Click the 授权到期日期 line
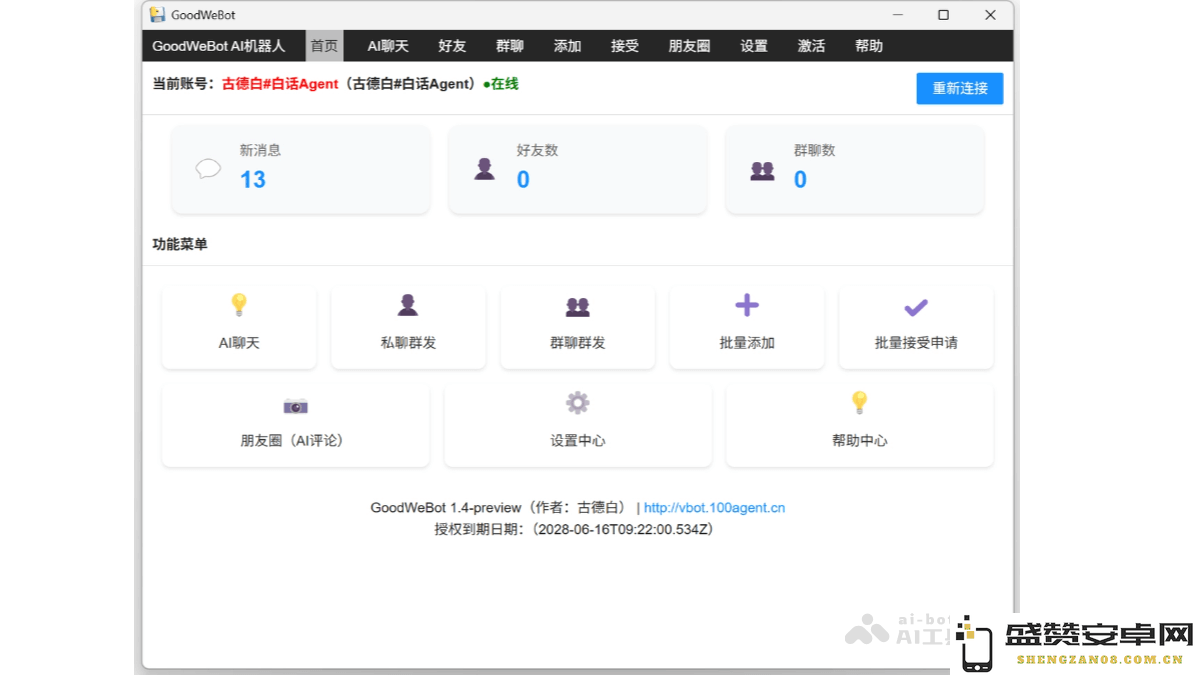This screenshot has height=675, width=1200. click(x=574, y=530)
